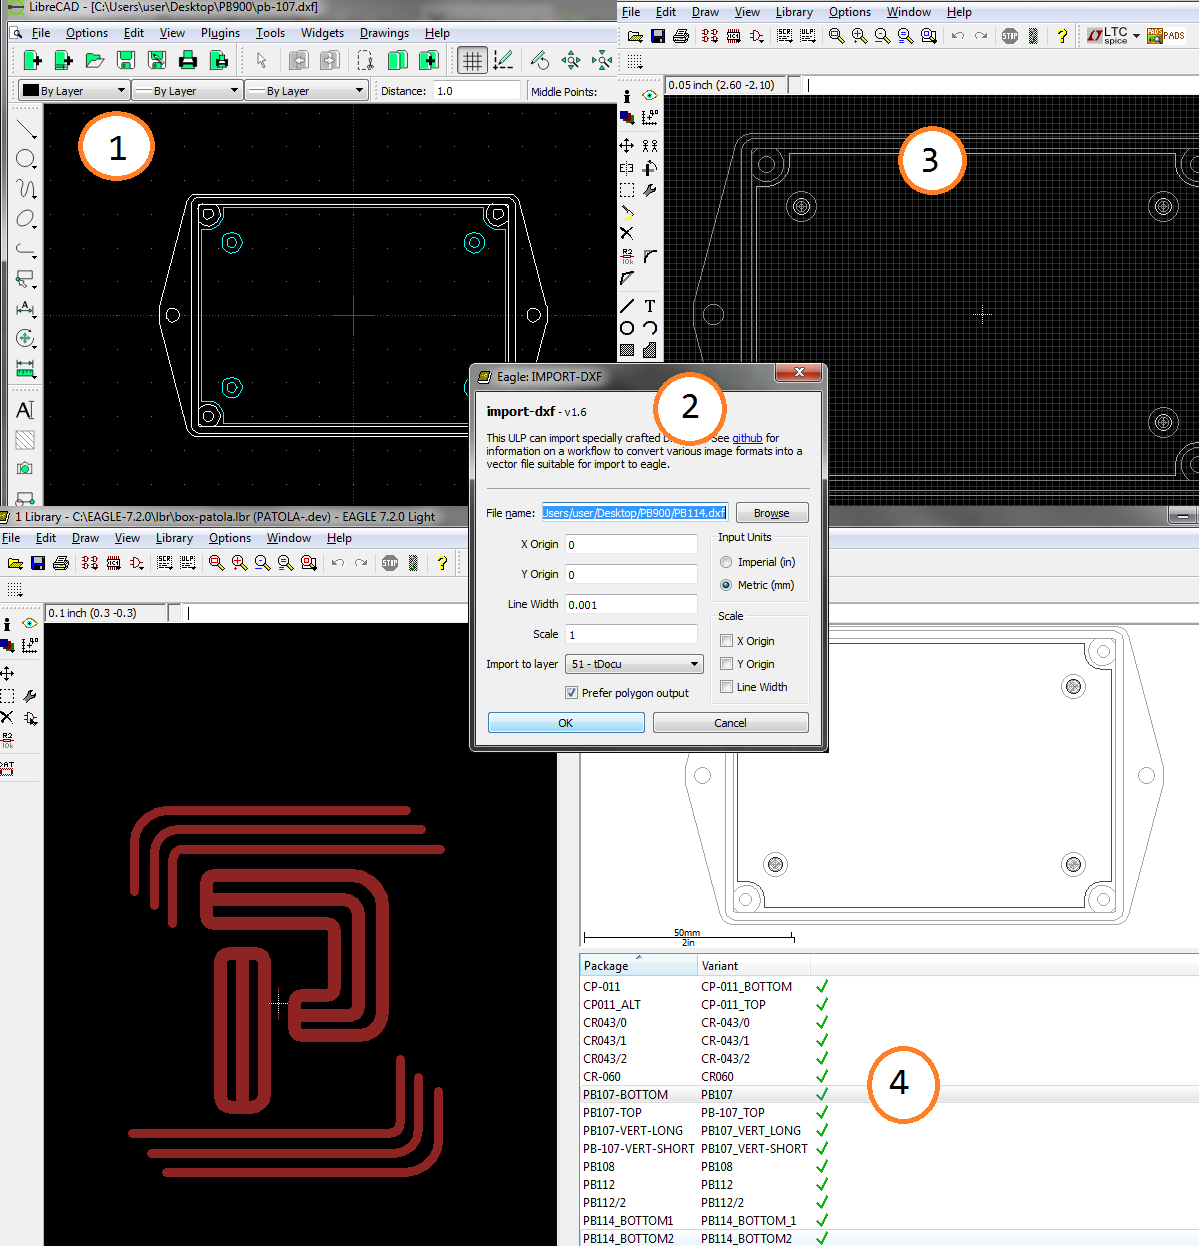Select LibreCAD text tool in left toolbar

click(x=25, y=410)
